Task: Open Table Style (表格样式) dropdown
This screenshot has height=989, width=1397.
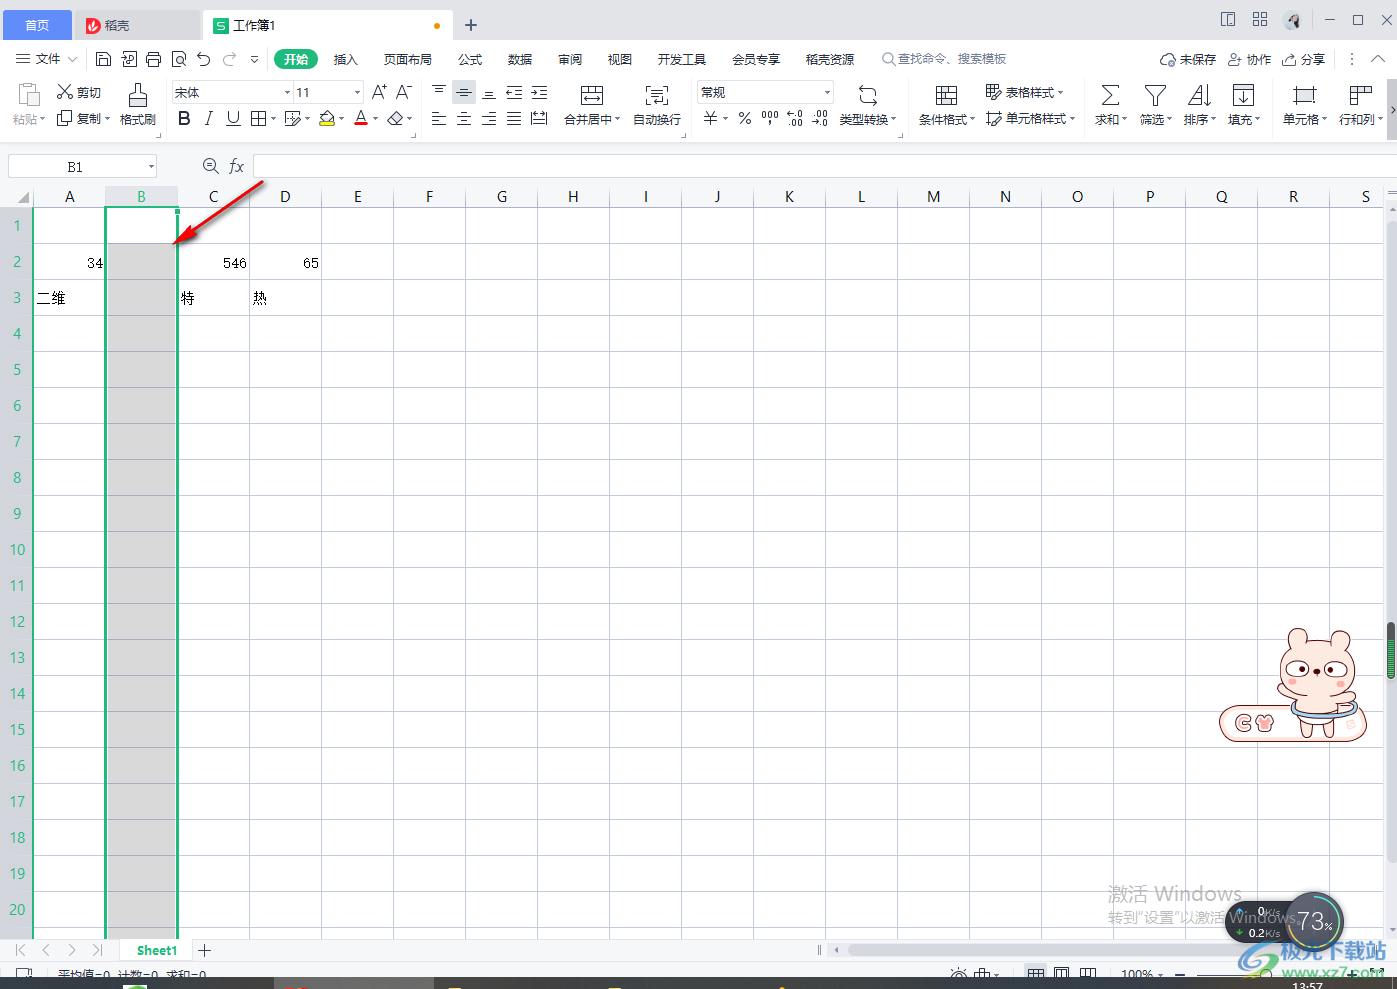Action: point(1025,92)
